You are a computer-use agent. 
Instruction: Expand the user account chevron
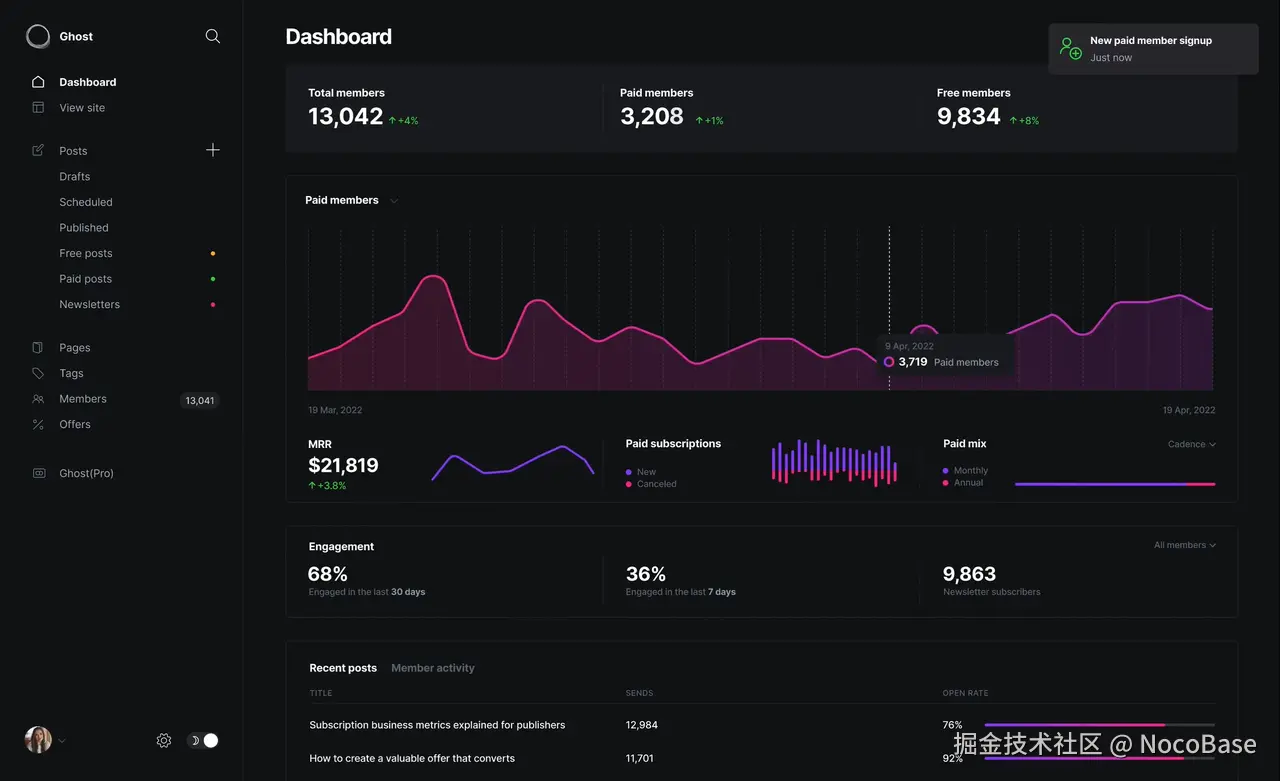pos(62,741)
